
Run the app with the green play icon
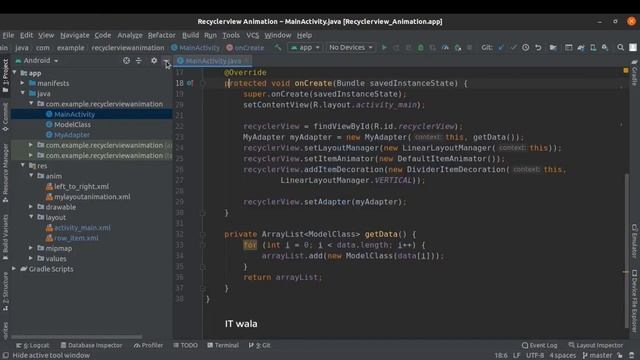click(x=384, y=48)
